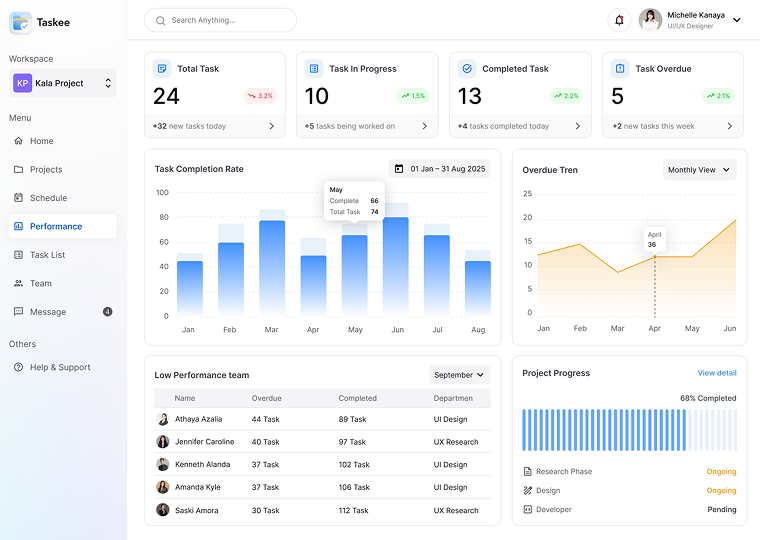Click Saski Amora's avatar

point(162,510)
